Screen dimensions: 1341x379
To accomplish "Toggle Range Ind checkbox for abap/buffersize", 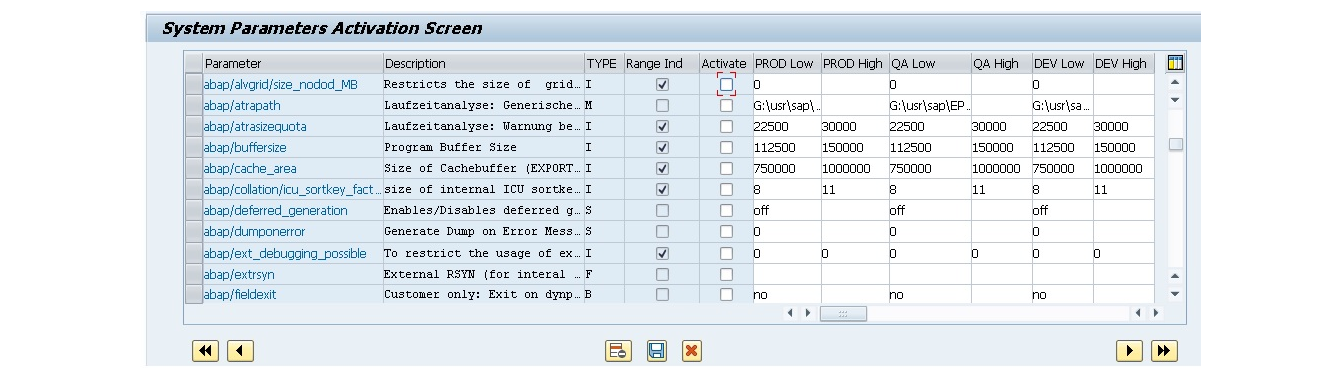I will click(661, 148).
